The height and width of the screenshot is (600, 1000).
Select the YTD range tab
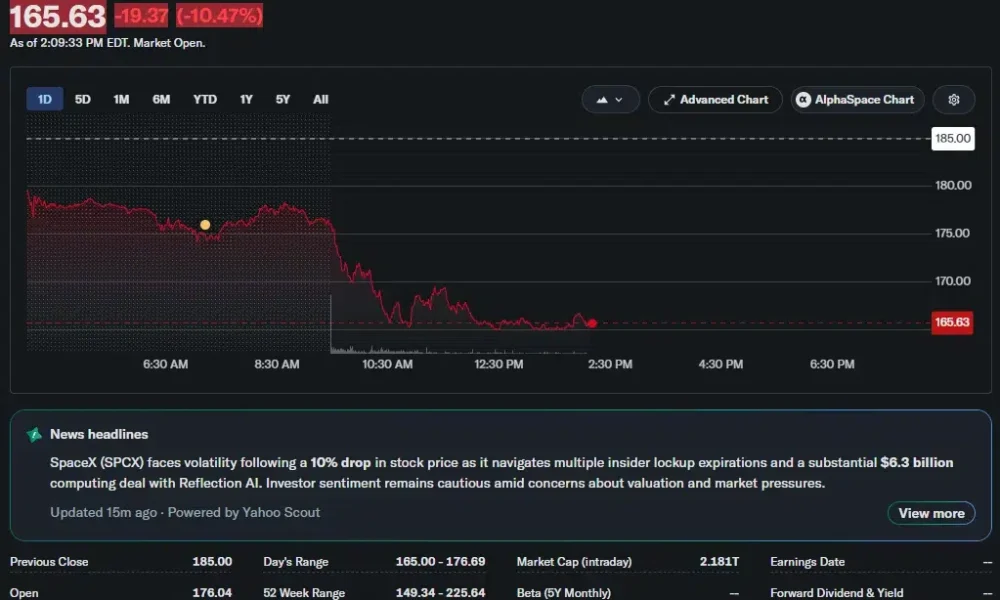coord(205,99)
